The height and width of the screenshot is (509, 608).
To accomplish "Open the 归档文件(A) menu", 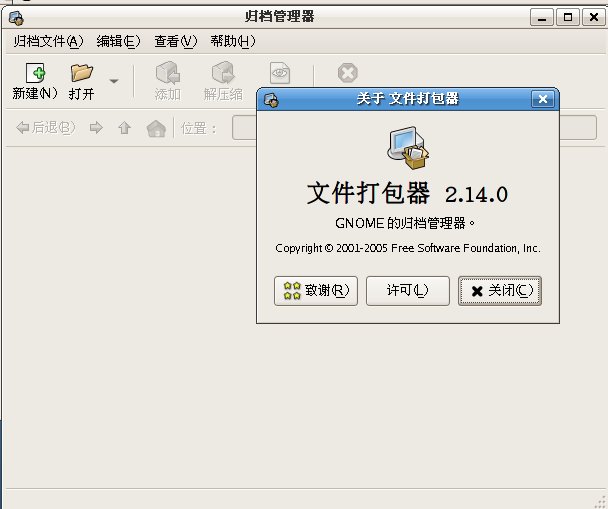I will click(48, 41).
